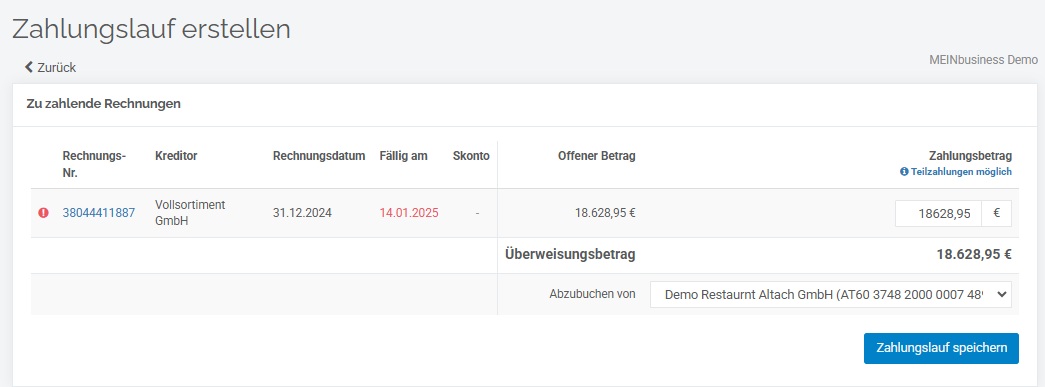The image size is (1045, 387).
Task: Click the back chevron arrow icon
Action: pyautogui.click(x=29, y=67)
